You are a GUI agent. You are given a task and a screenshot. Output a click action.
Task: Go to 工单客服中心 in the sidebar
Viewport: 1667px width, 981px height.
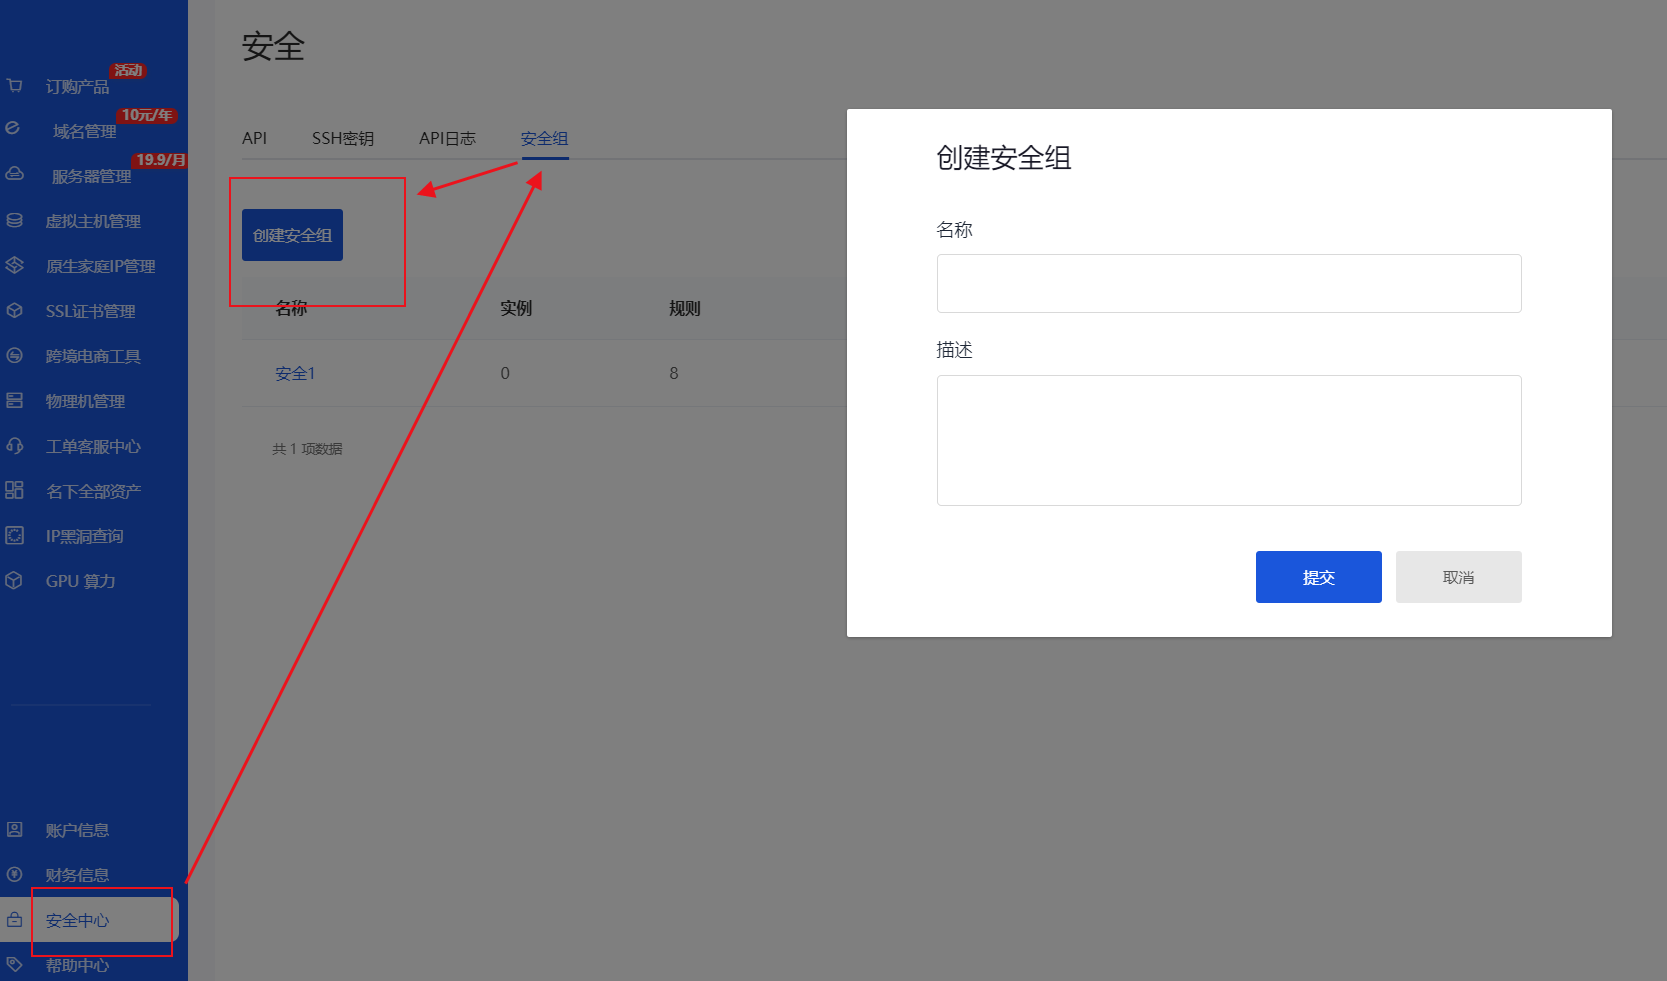click(x=93, y=446)
